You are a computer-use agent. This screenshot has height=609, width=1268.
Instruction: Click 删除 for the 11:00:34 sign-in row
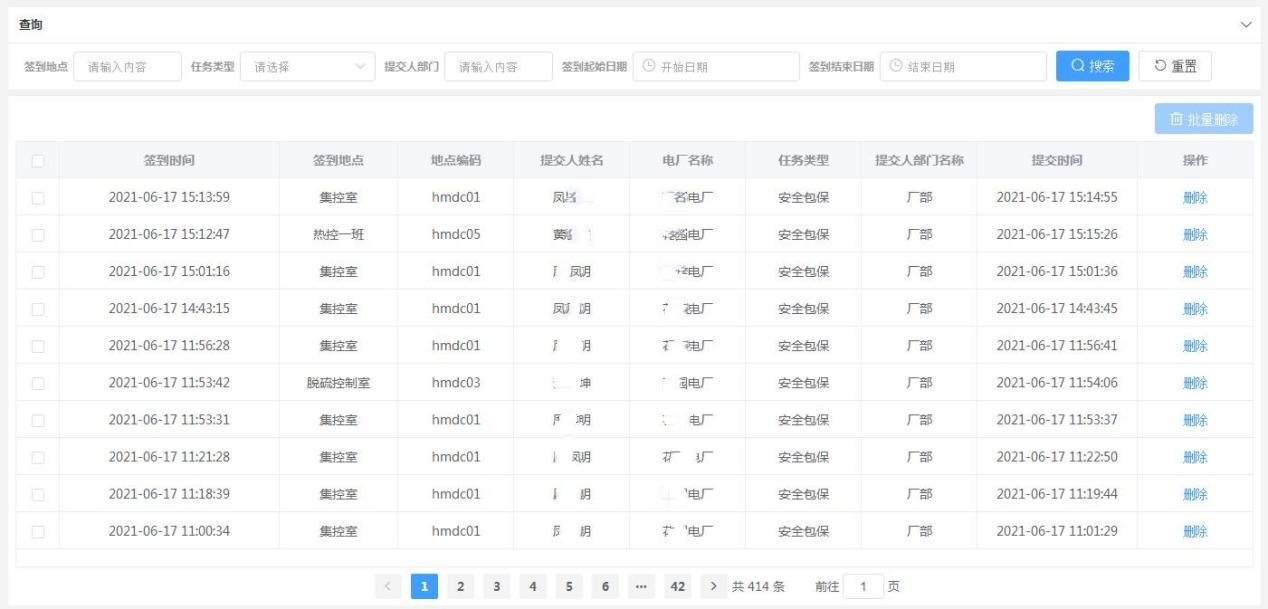pyautogui.click(x=1194, y=531)
